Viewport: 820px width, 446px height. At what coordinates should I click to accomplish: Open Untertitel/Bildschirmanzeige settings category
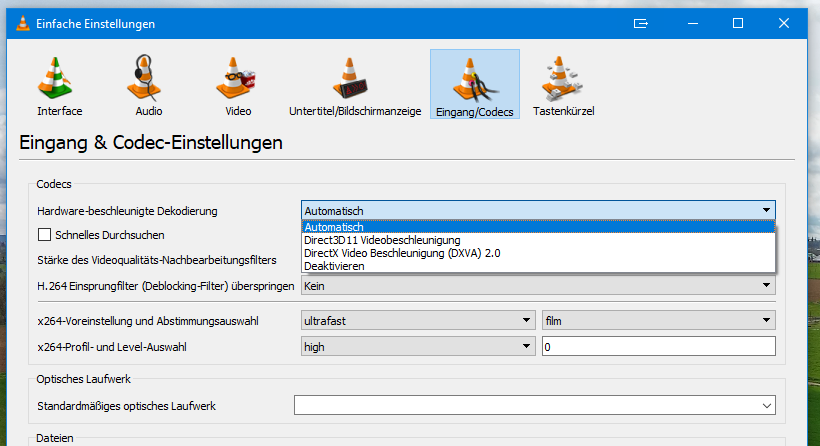coord(355,85)
